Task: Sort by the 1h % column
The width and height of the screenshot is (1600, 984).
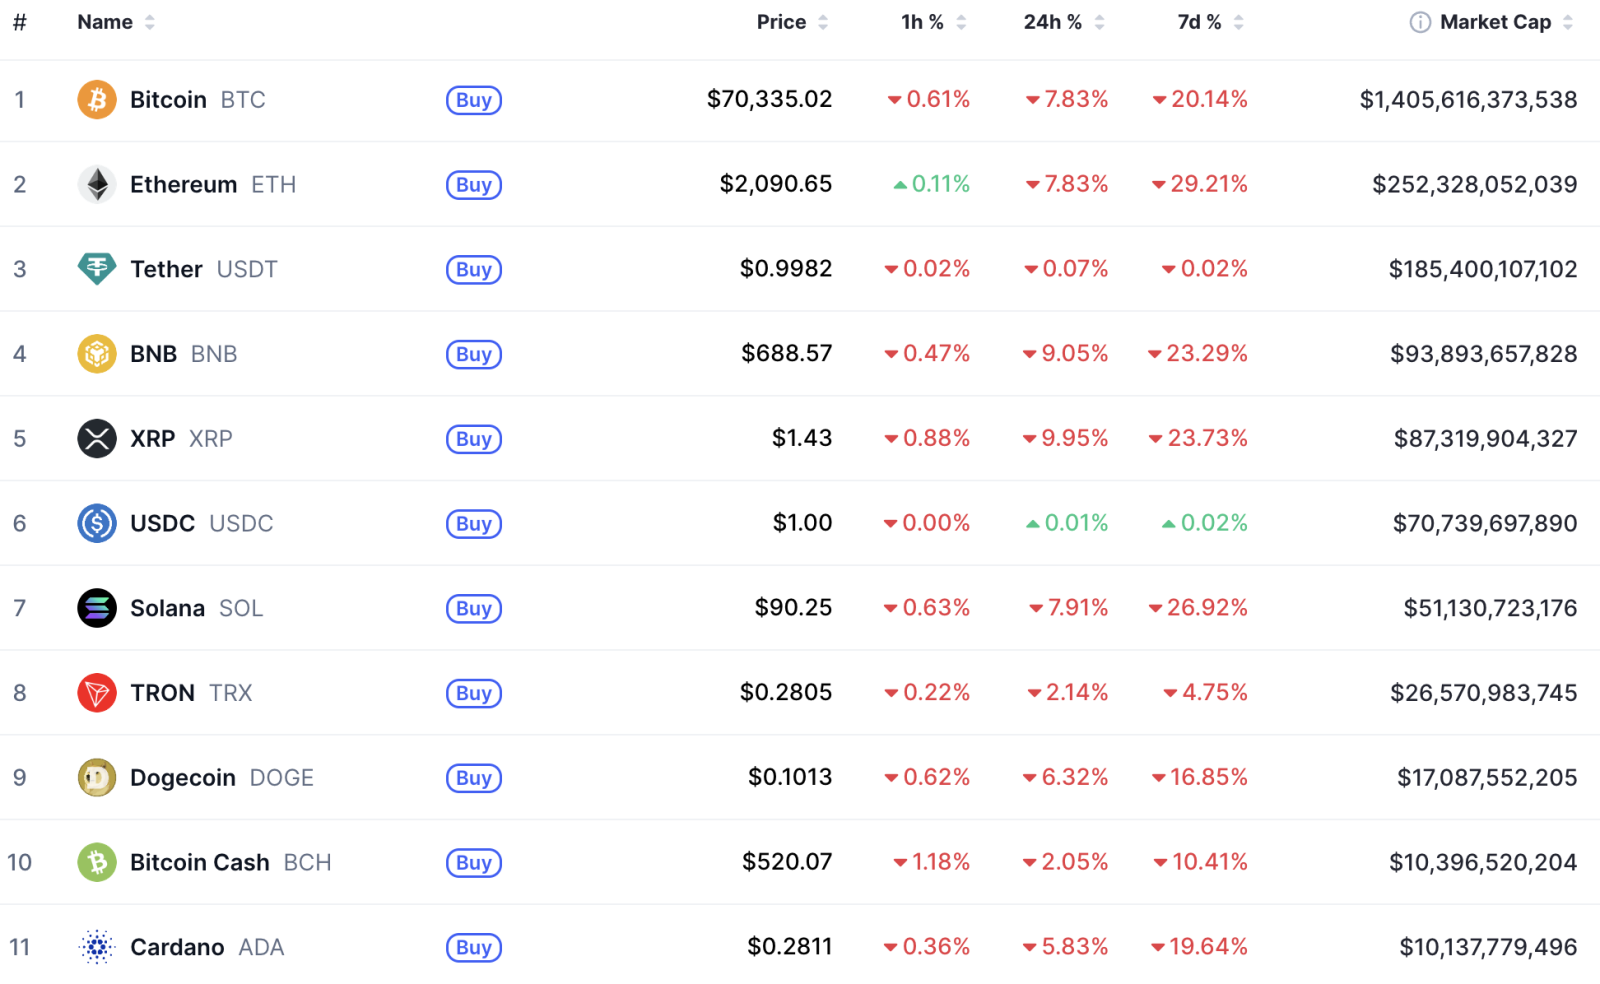Action: coord(922,22)
